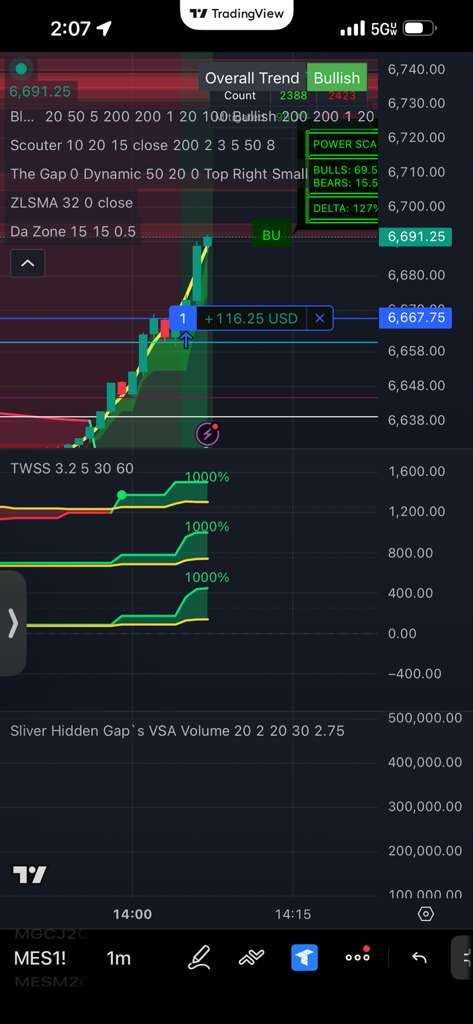Tap the 6,691.25 value in the chart legend
This screenshot has width=473, height=1024.
[40, 91]
